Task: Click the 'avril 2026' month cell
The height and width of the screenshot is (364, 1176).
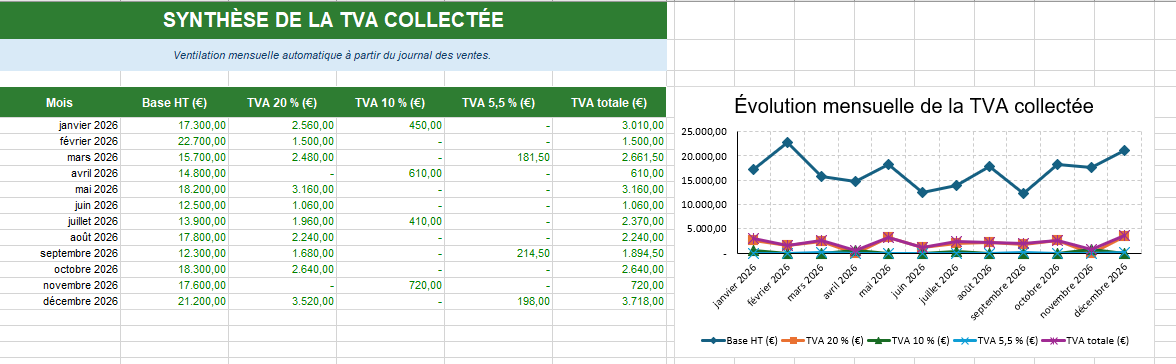Action: 60,173
